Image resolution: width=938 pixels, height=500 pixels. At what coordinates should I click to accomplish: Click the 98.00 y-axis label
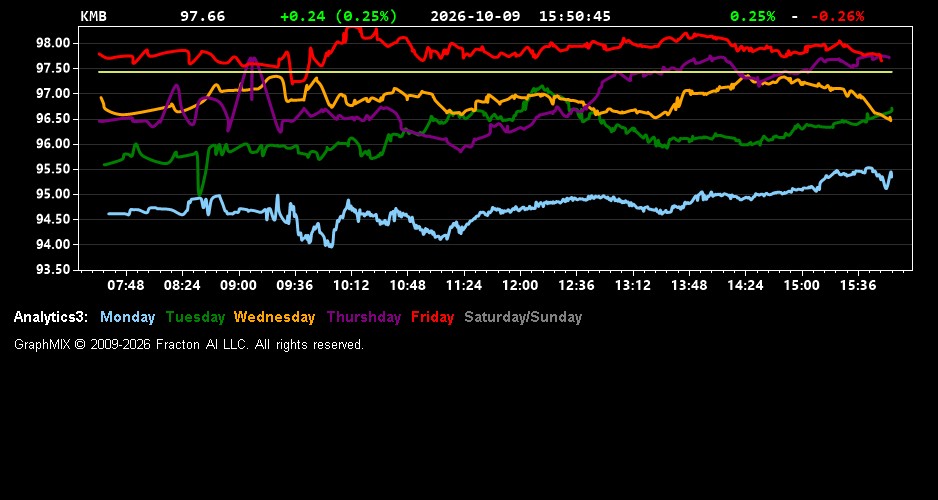click(54, 43)
